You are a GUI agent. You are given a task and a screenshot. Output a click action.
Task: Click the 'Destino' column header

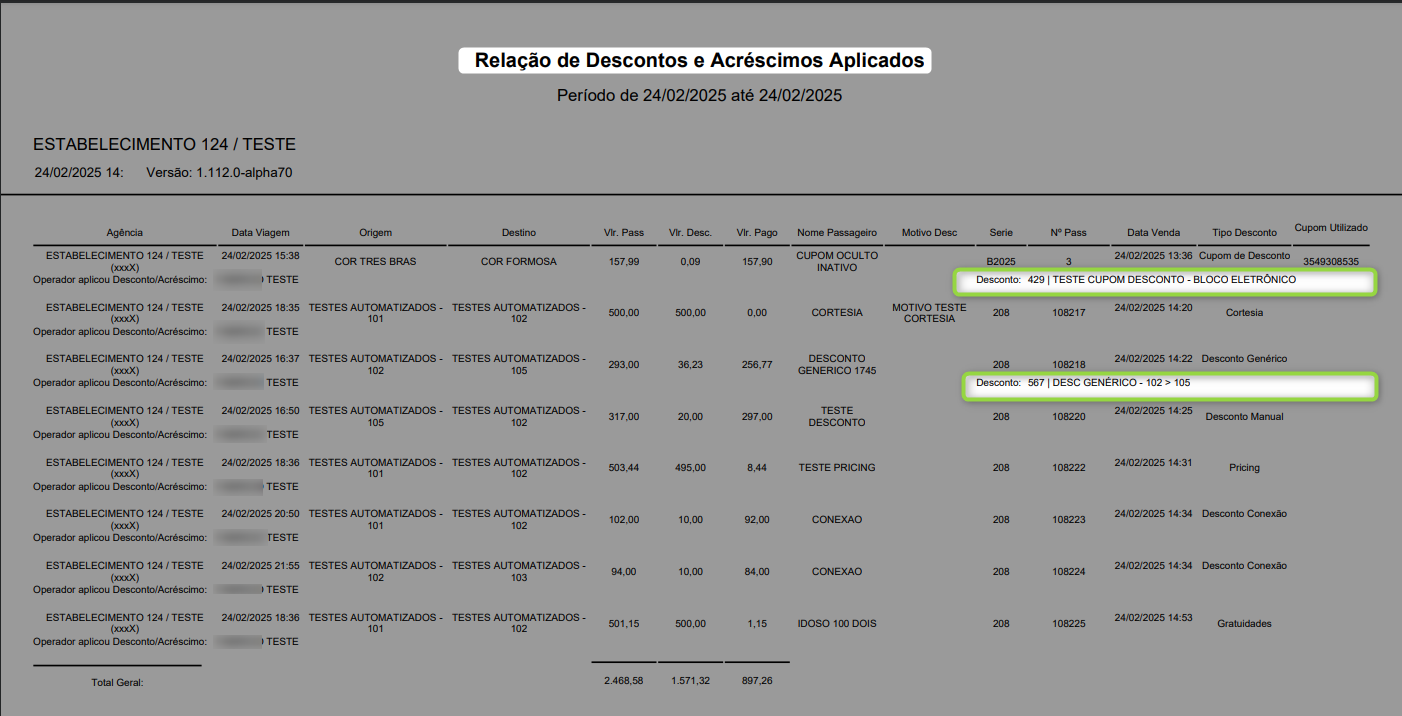519,233
